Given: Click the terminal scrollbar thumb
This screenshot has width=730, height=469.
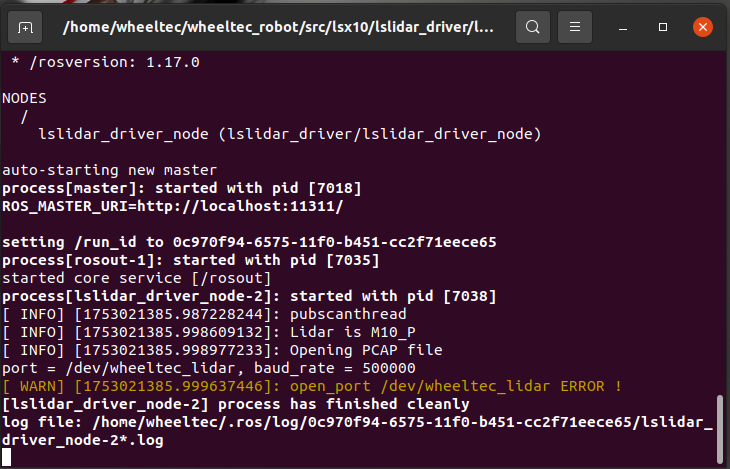Looking at the screenshot, I should pyautogui.click(x=719, y=428).
